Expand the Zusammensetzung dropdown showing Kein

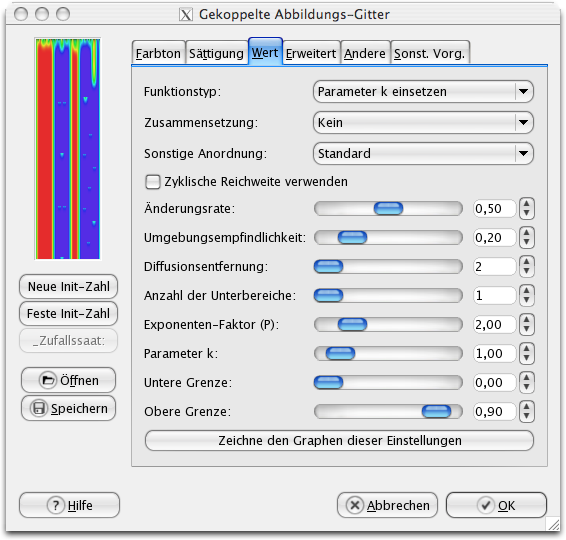pyautogui.click(x=423, y=123)
